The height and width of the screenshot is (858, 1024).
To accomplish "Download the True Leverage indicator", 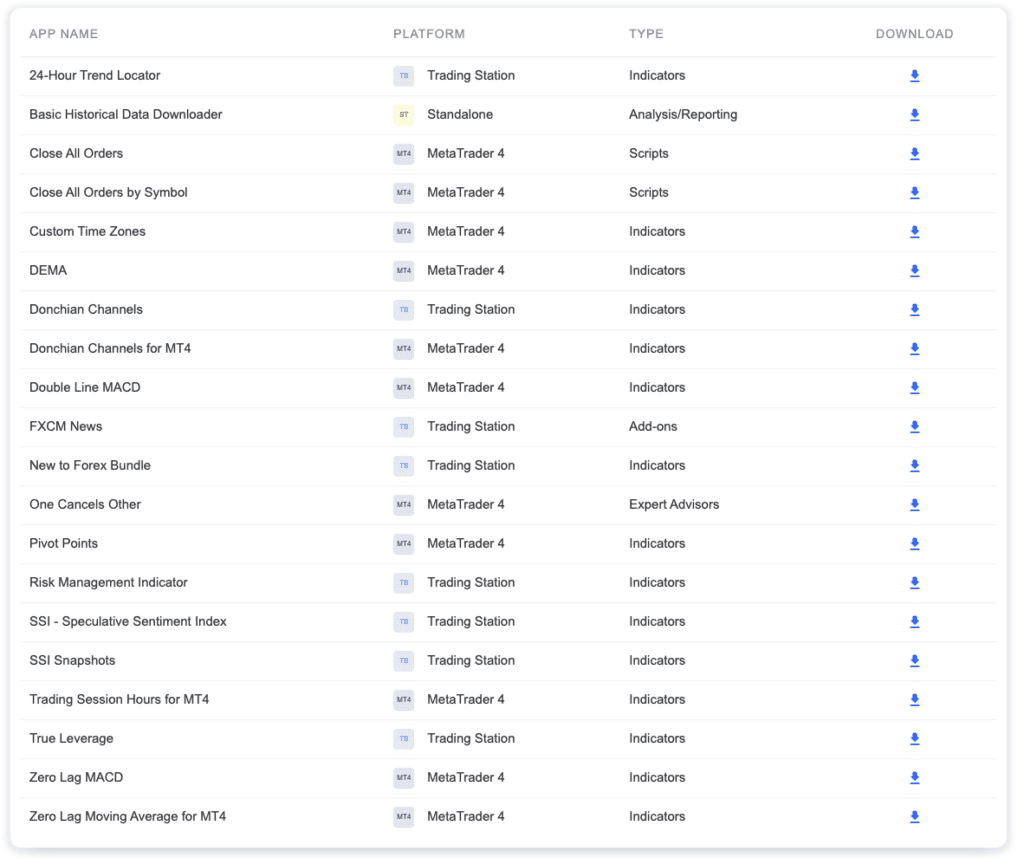I will (x=914, y=739).
